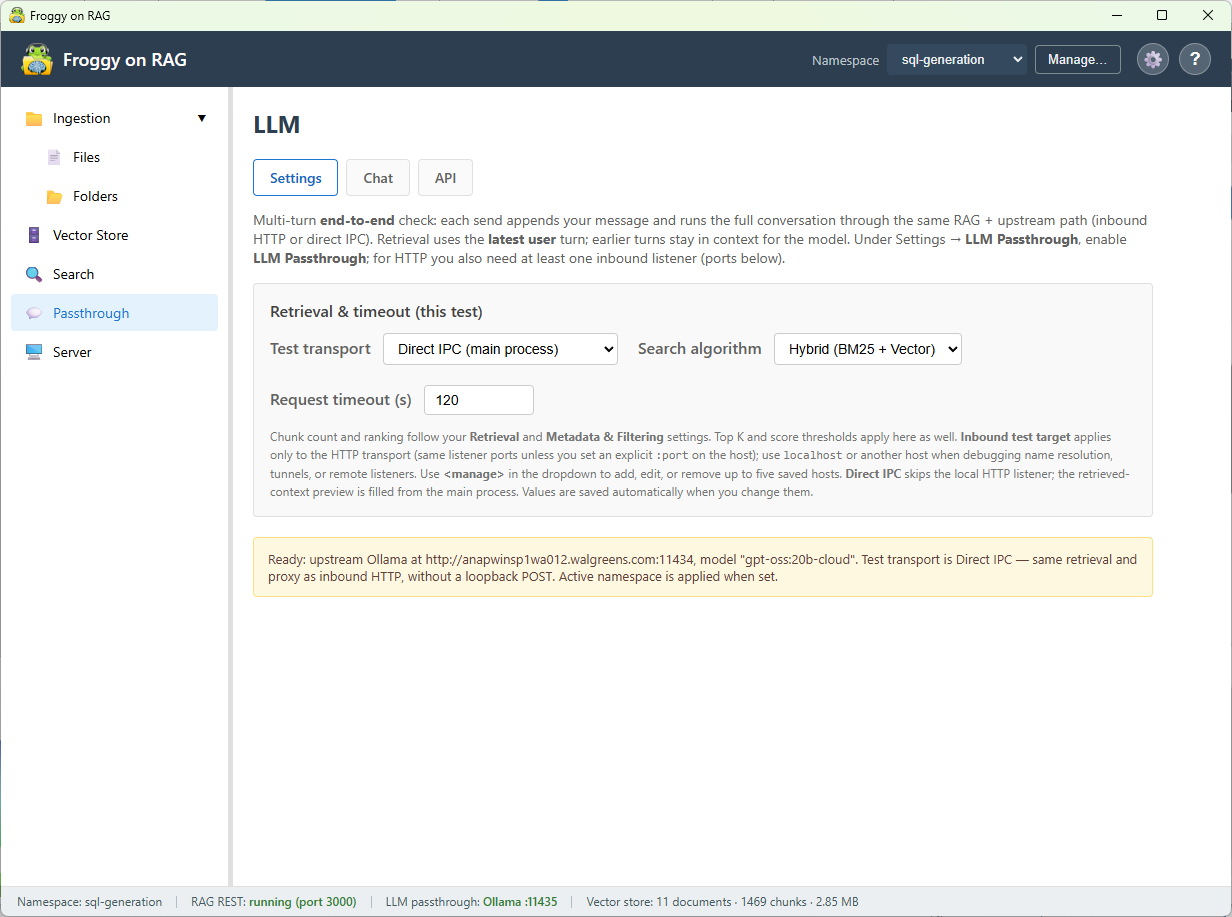Switch to the Settings tab
This screenshot has height=917, width=1232.
pos(295,177)
